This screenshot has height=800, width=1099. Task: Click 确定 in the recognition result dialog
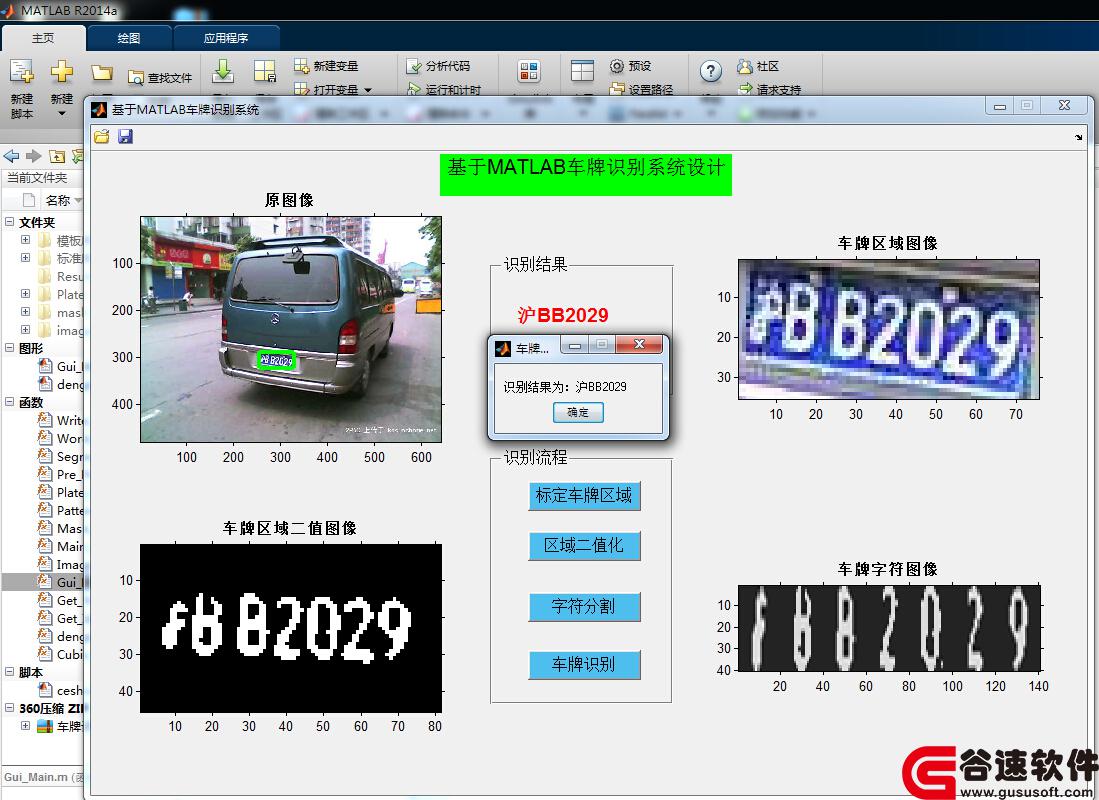[578, 412]
